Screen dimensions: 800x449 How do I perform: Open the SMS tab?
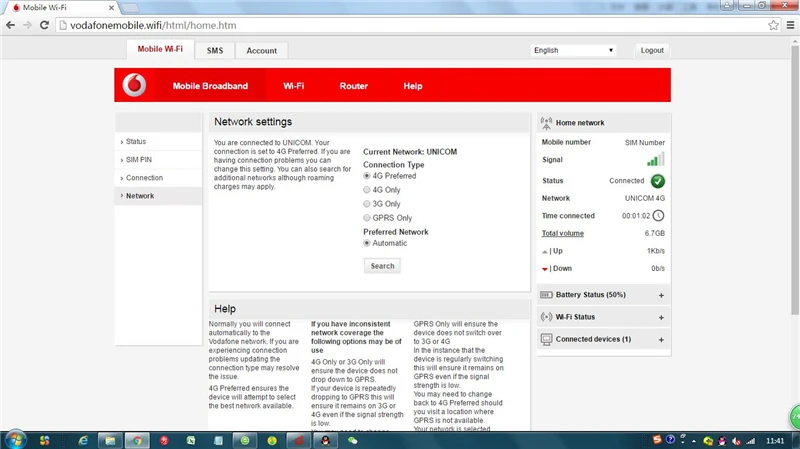[x=215, y=51]
